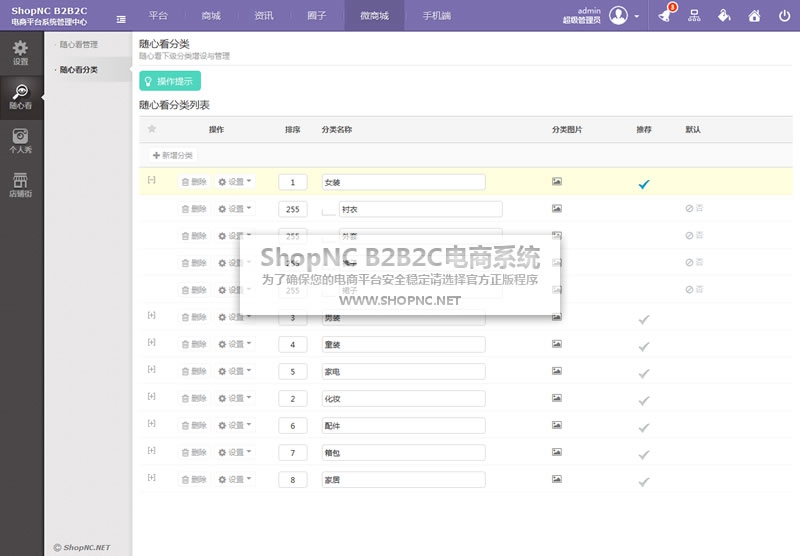Click the 新增分类 add button
The image size is (800, 556).
click(x=173, y=155)
